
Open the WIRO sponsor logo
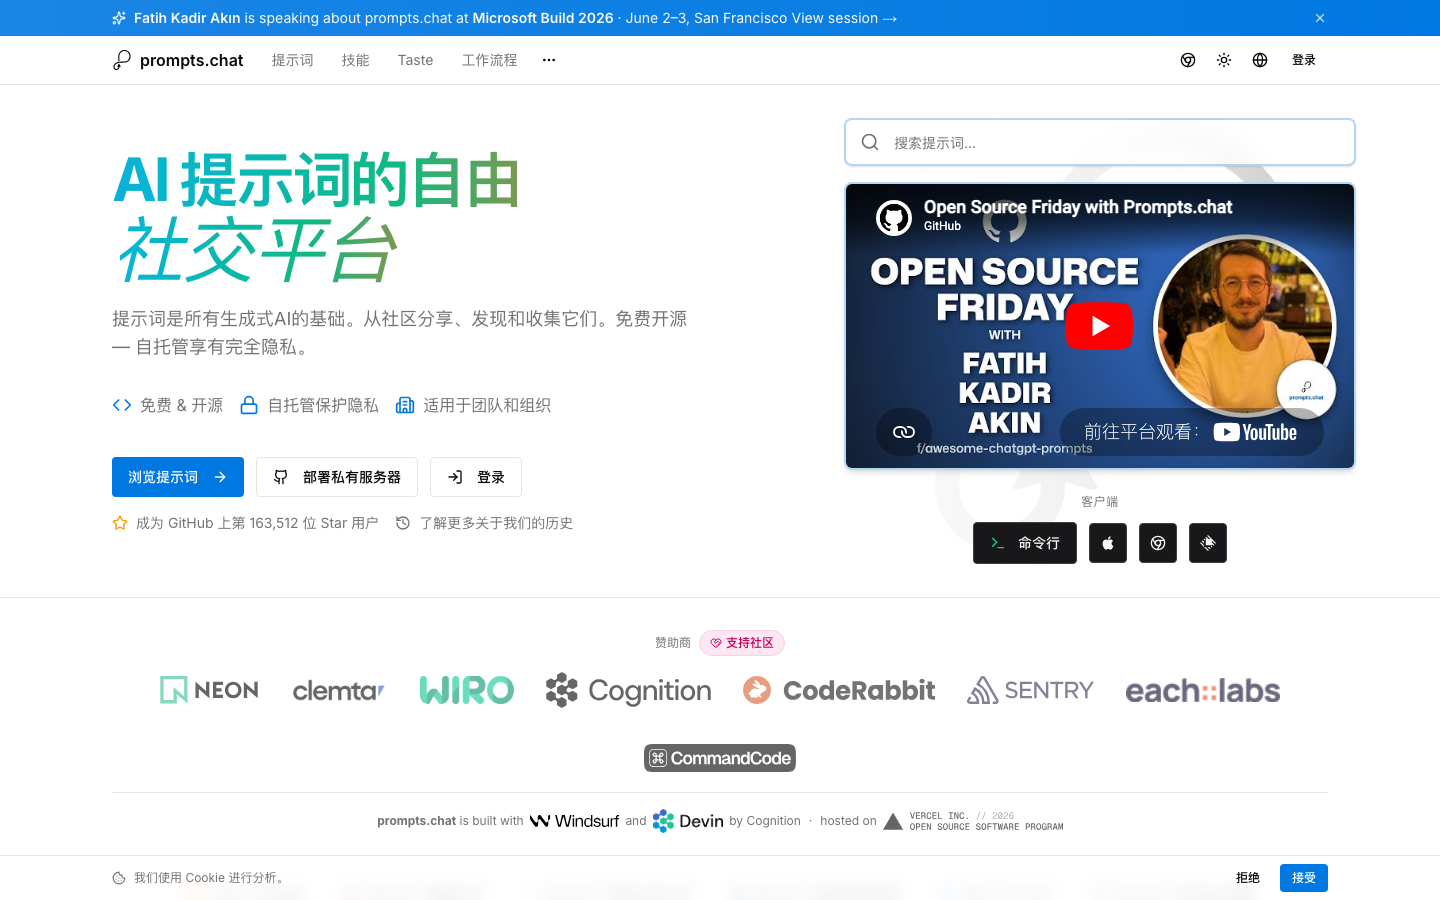click(467, 690)
